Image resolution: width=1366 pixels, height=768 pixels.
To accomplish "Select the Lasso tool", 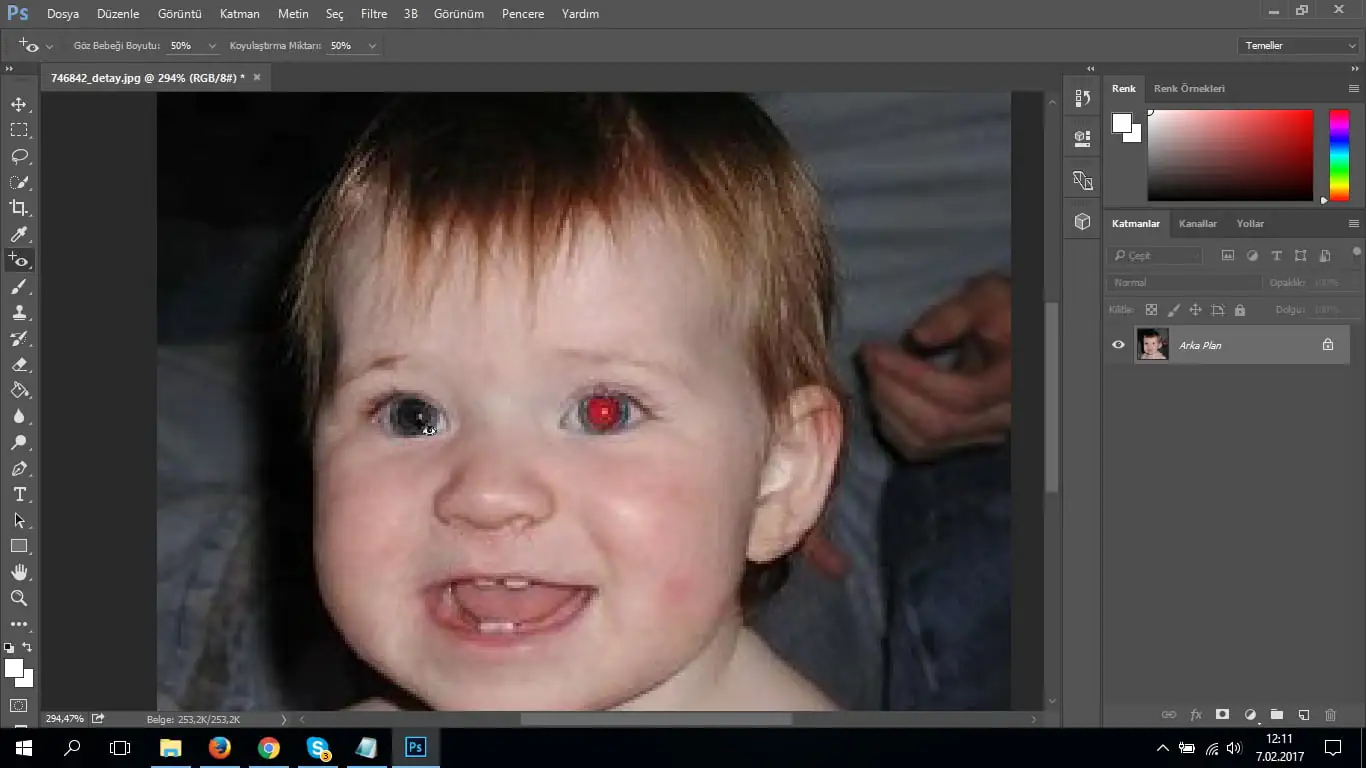I will 19,156.
